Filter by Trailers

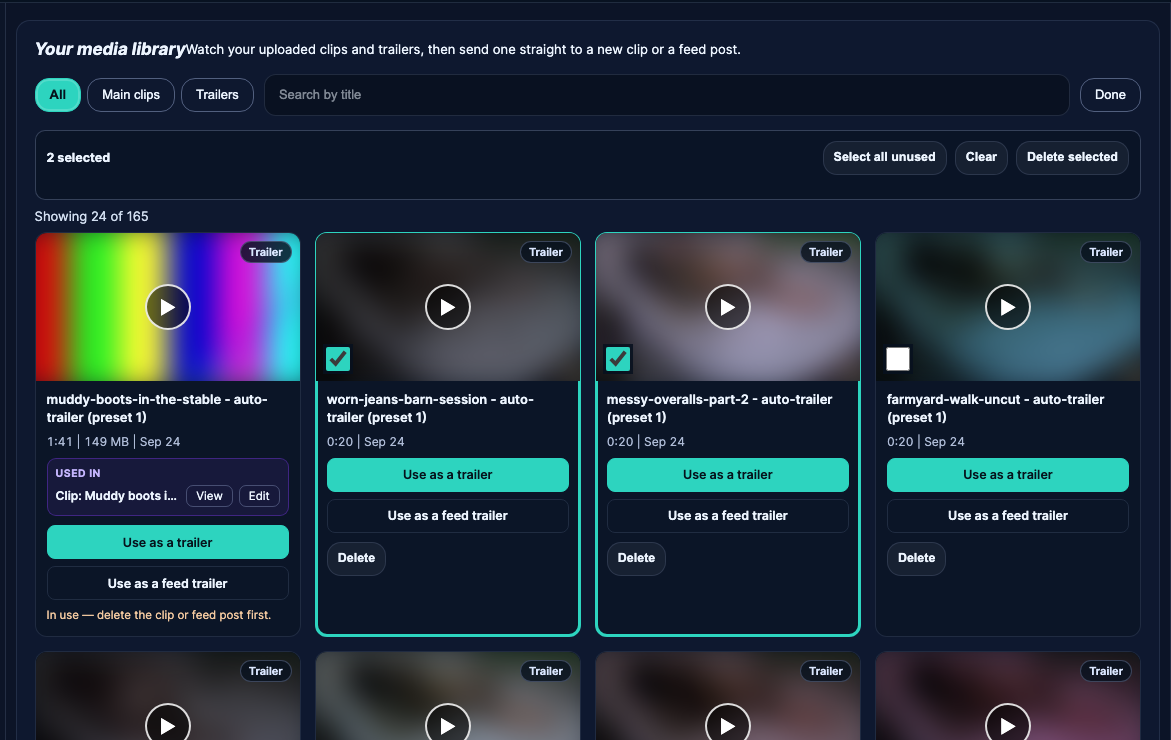click(217, 95)
